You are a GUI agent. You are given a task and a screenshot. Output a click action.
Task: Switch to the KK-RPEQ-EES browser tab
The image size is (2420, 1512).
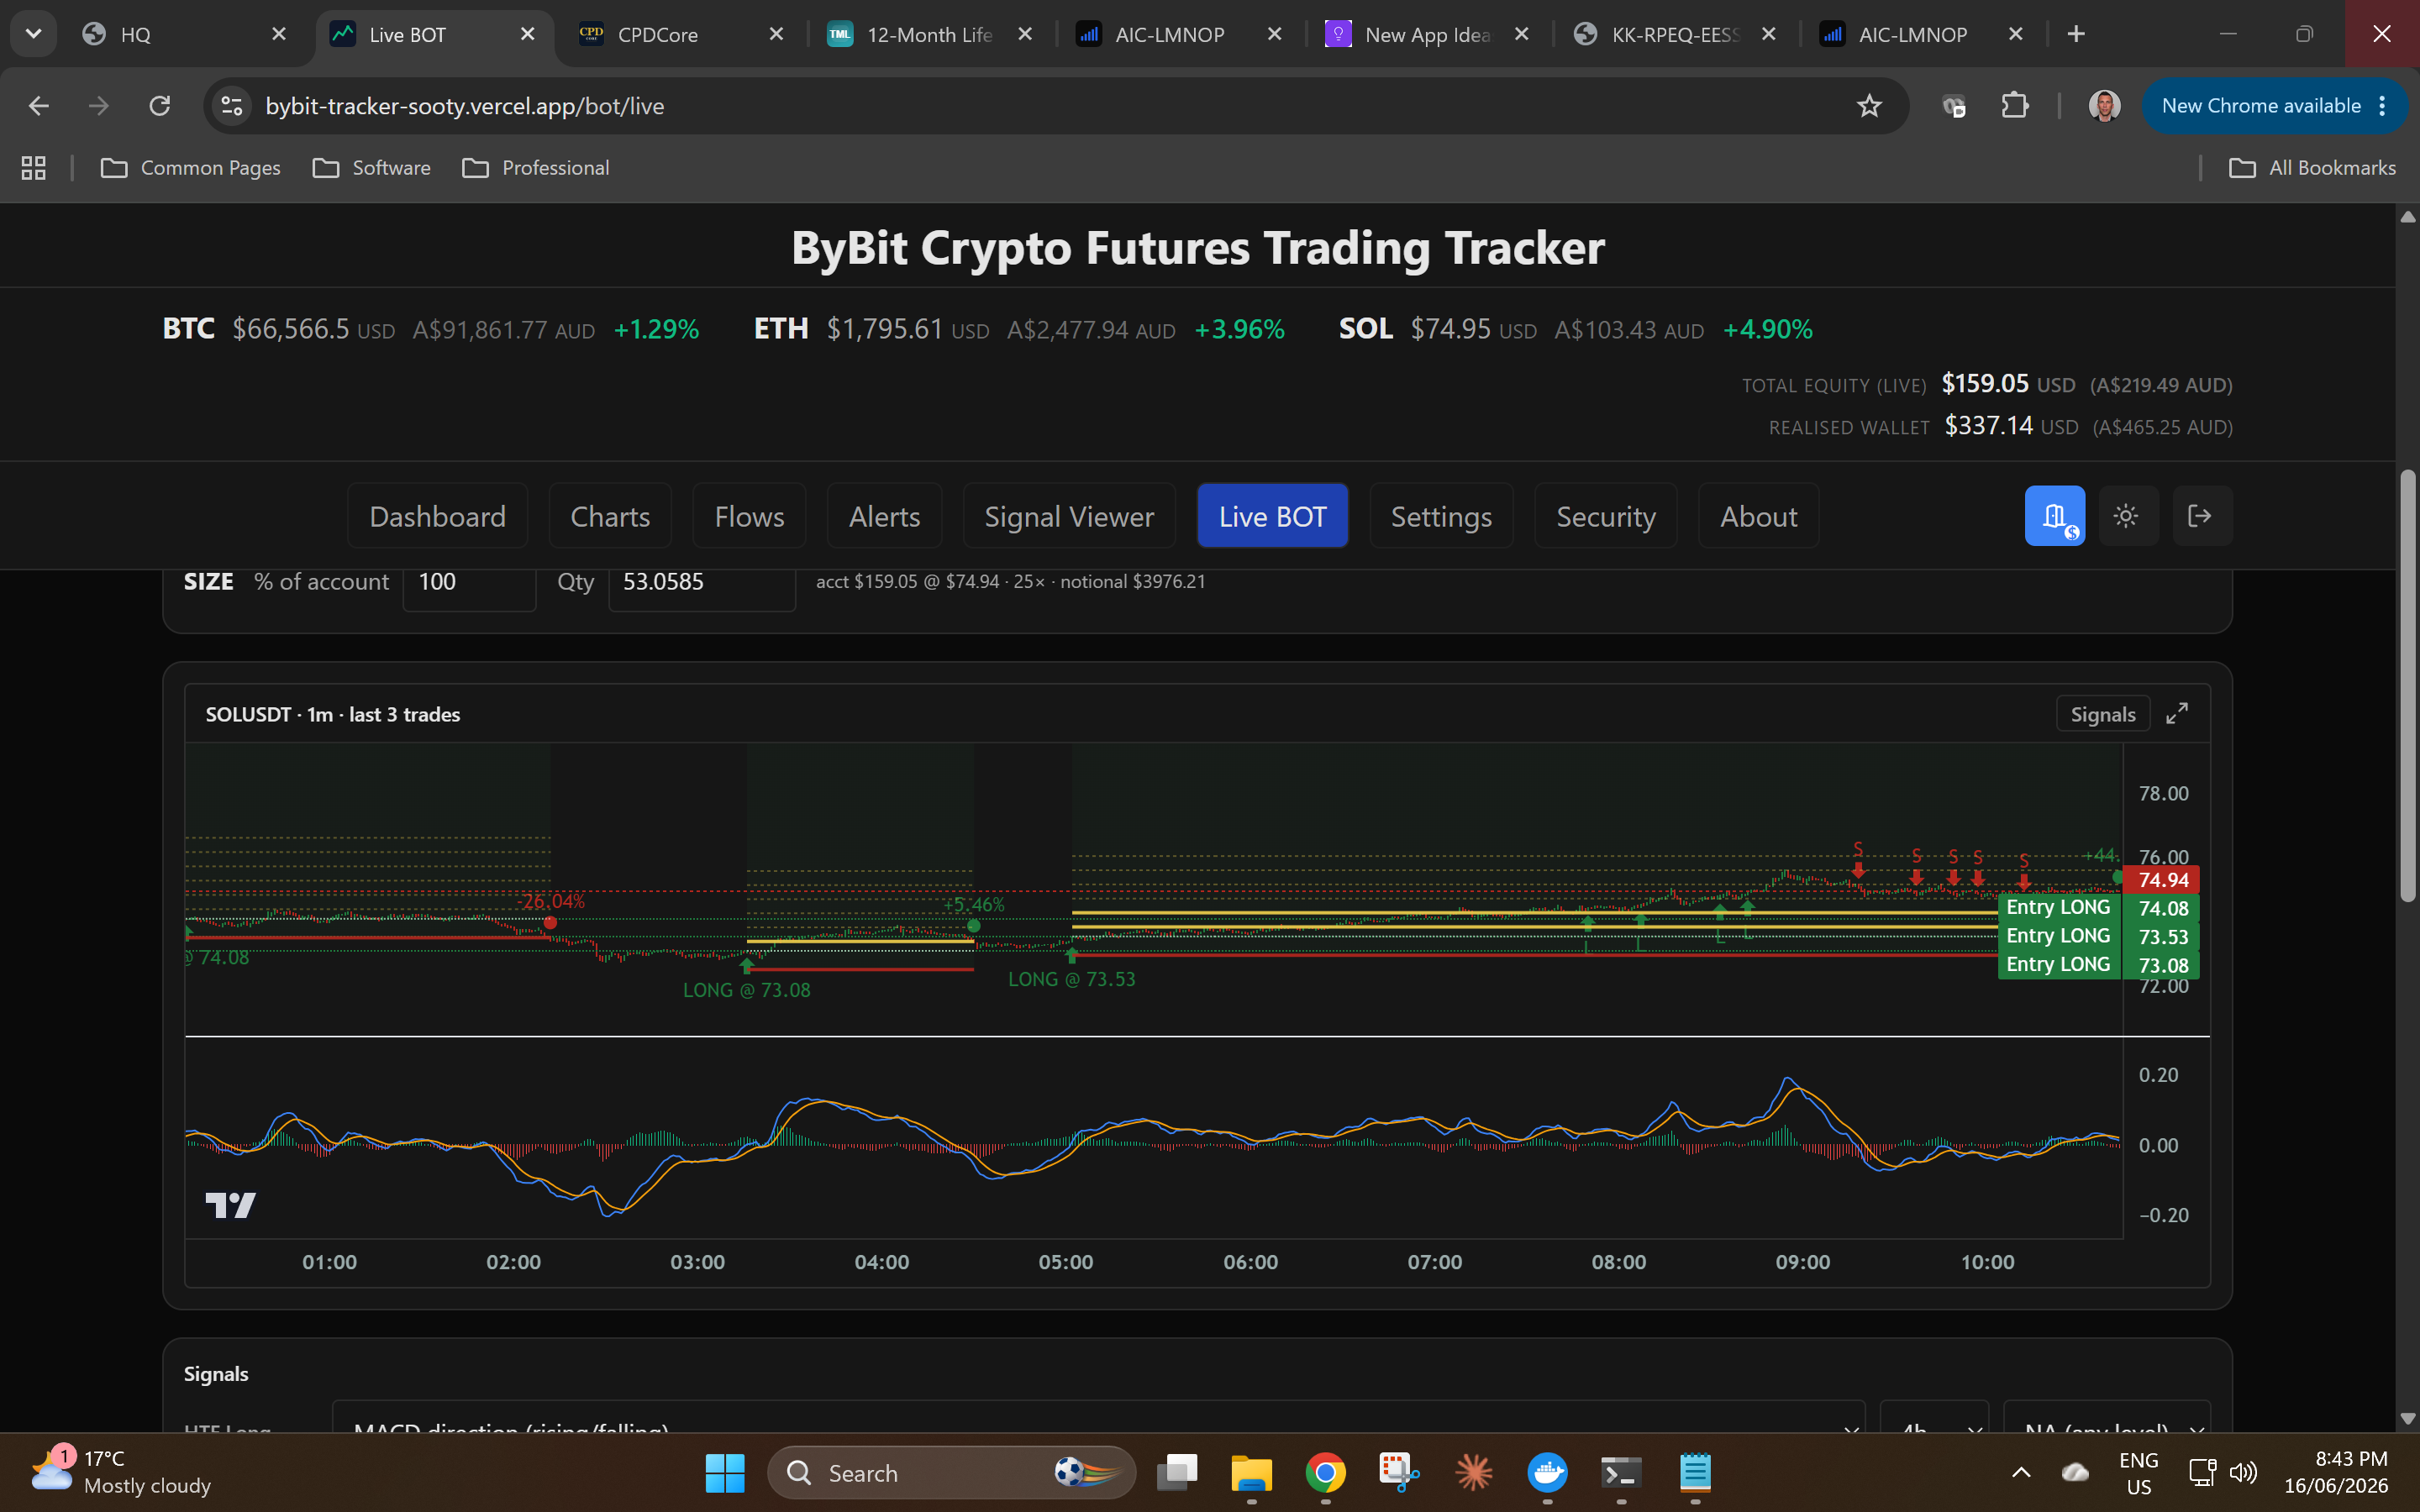[x=1676, y=34]
